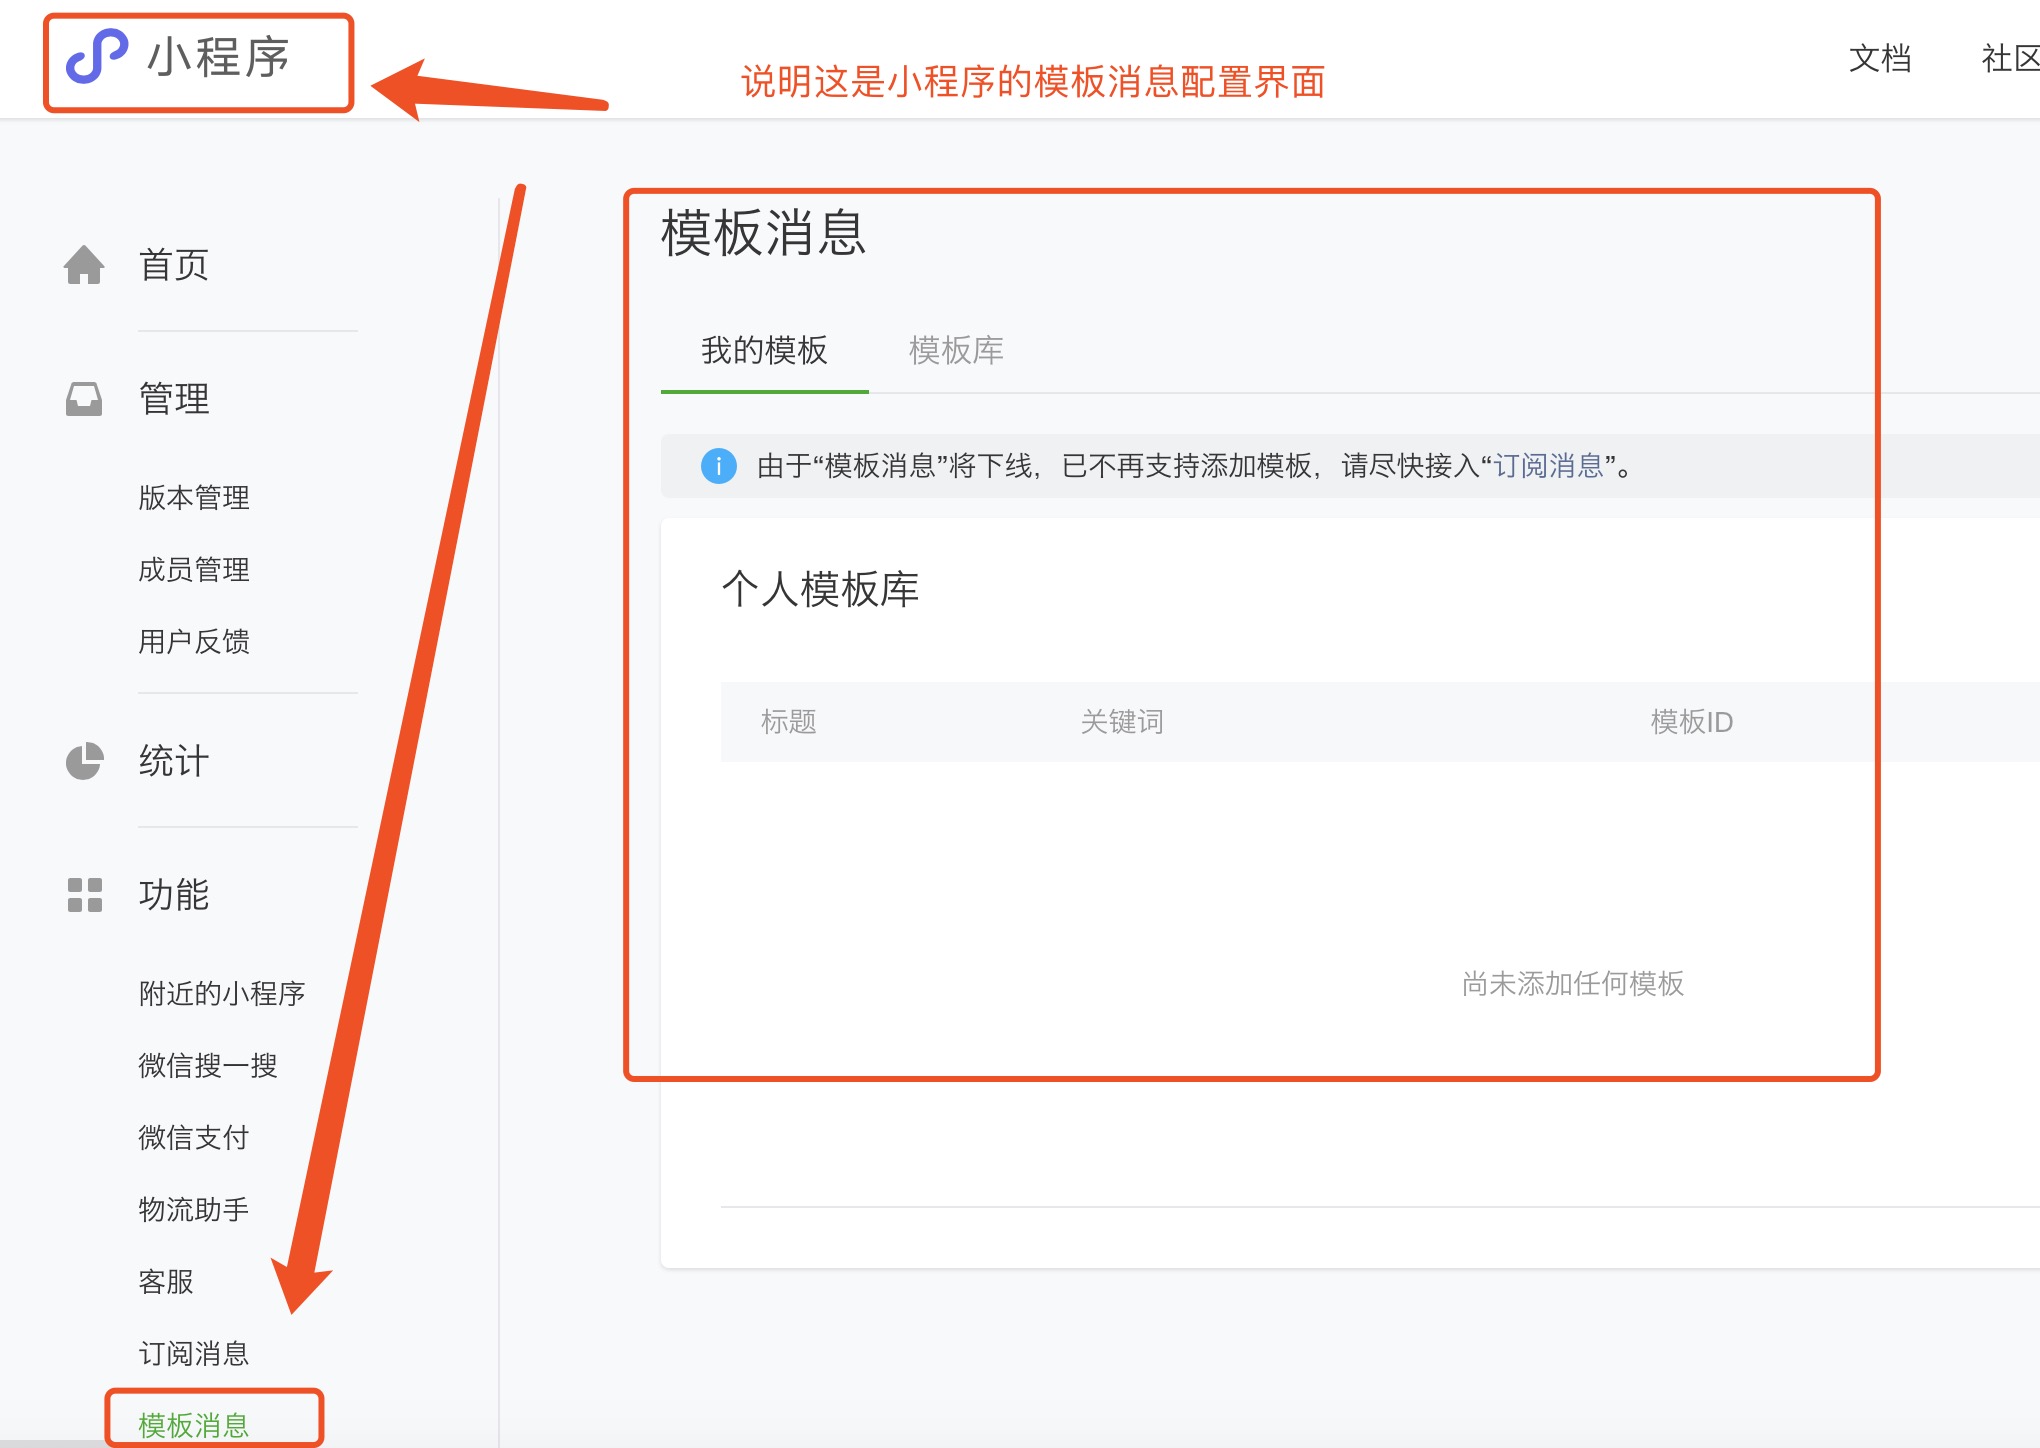Viewport: 2040px width, 1448px height.
Task: Click the inbox icon beside 管理
Action: [x=84, y=399]
